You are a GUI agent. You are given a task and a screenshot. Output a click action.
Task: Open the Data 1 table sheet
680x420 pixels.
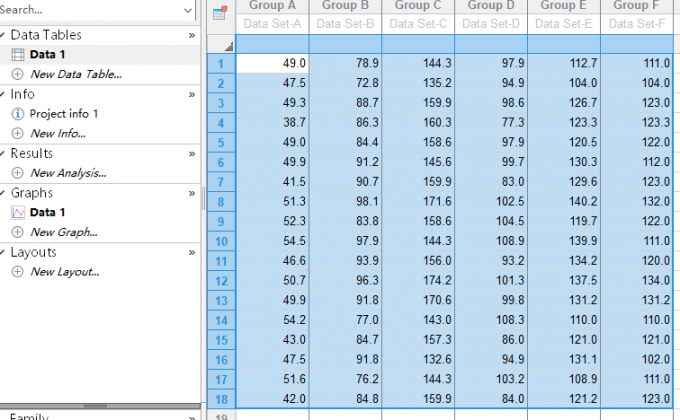point(47,55)
